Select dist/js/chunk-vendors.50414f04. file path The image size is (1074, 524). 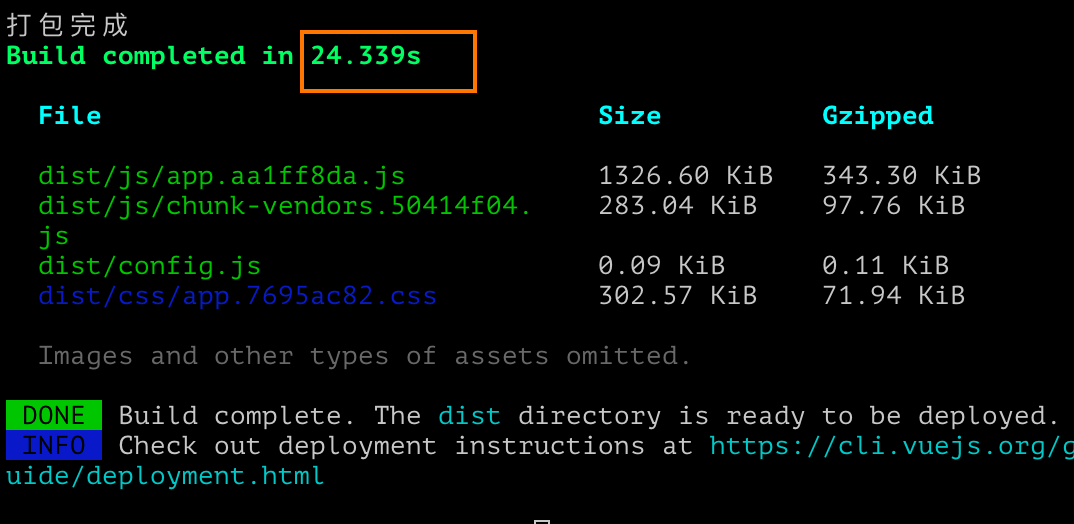285,205
